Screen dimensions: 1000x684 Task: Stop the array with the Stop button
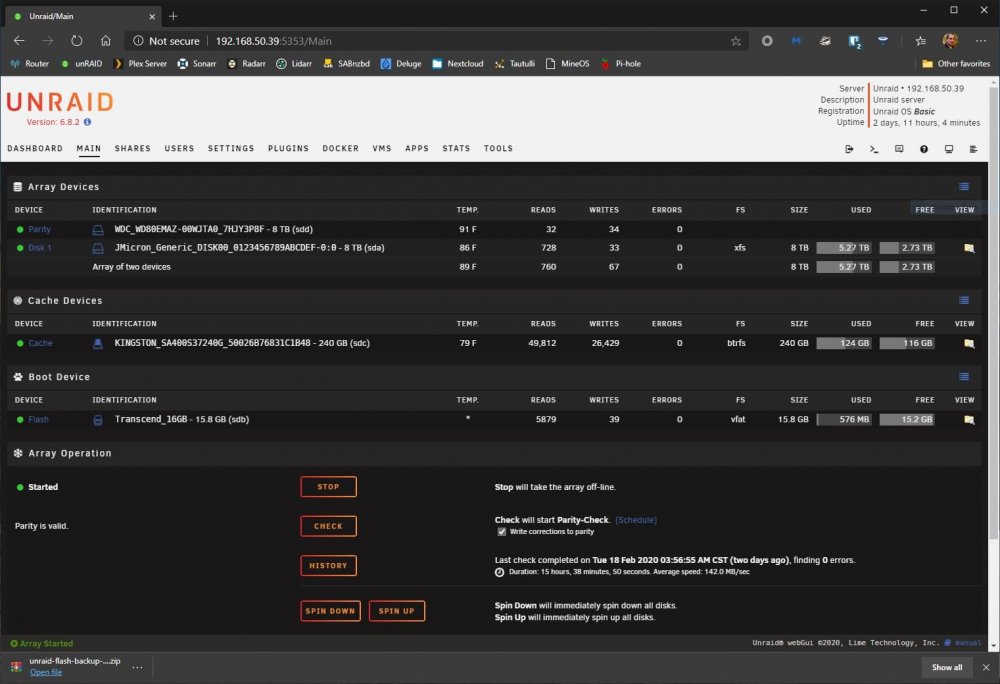click(x=328, y=486)
